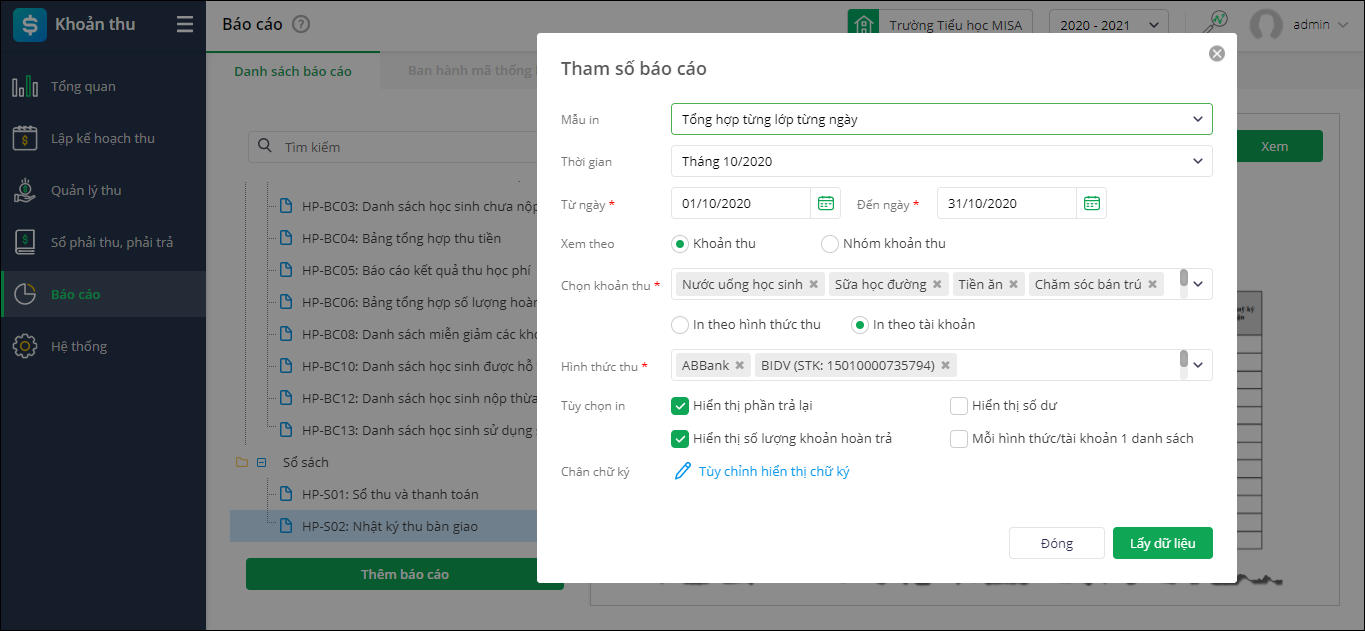The width and height of the screenshot is (1365, 631).
Task: Expand the Thời gian dropdown
Action: pos(941,161)
